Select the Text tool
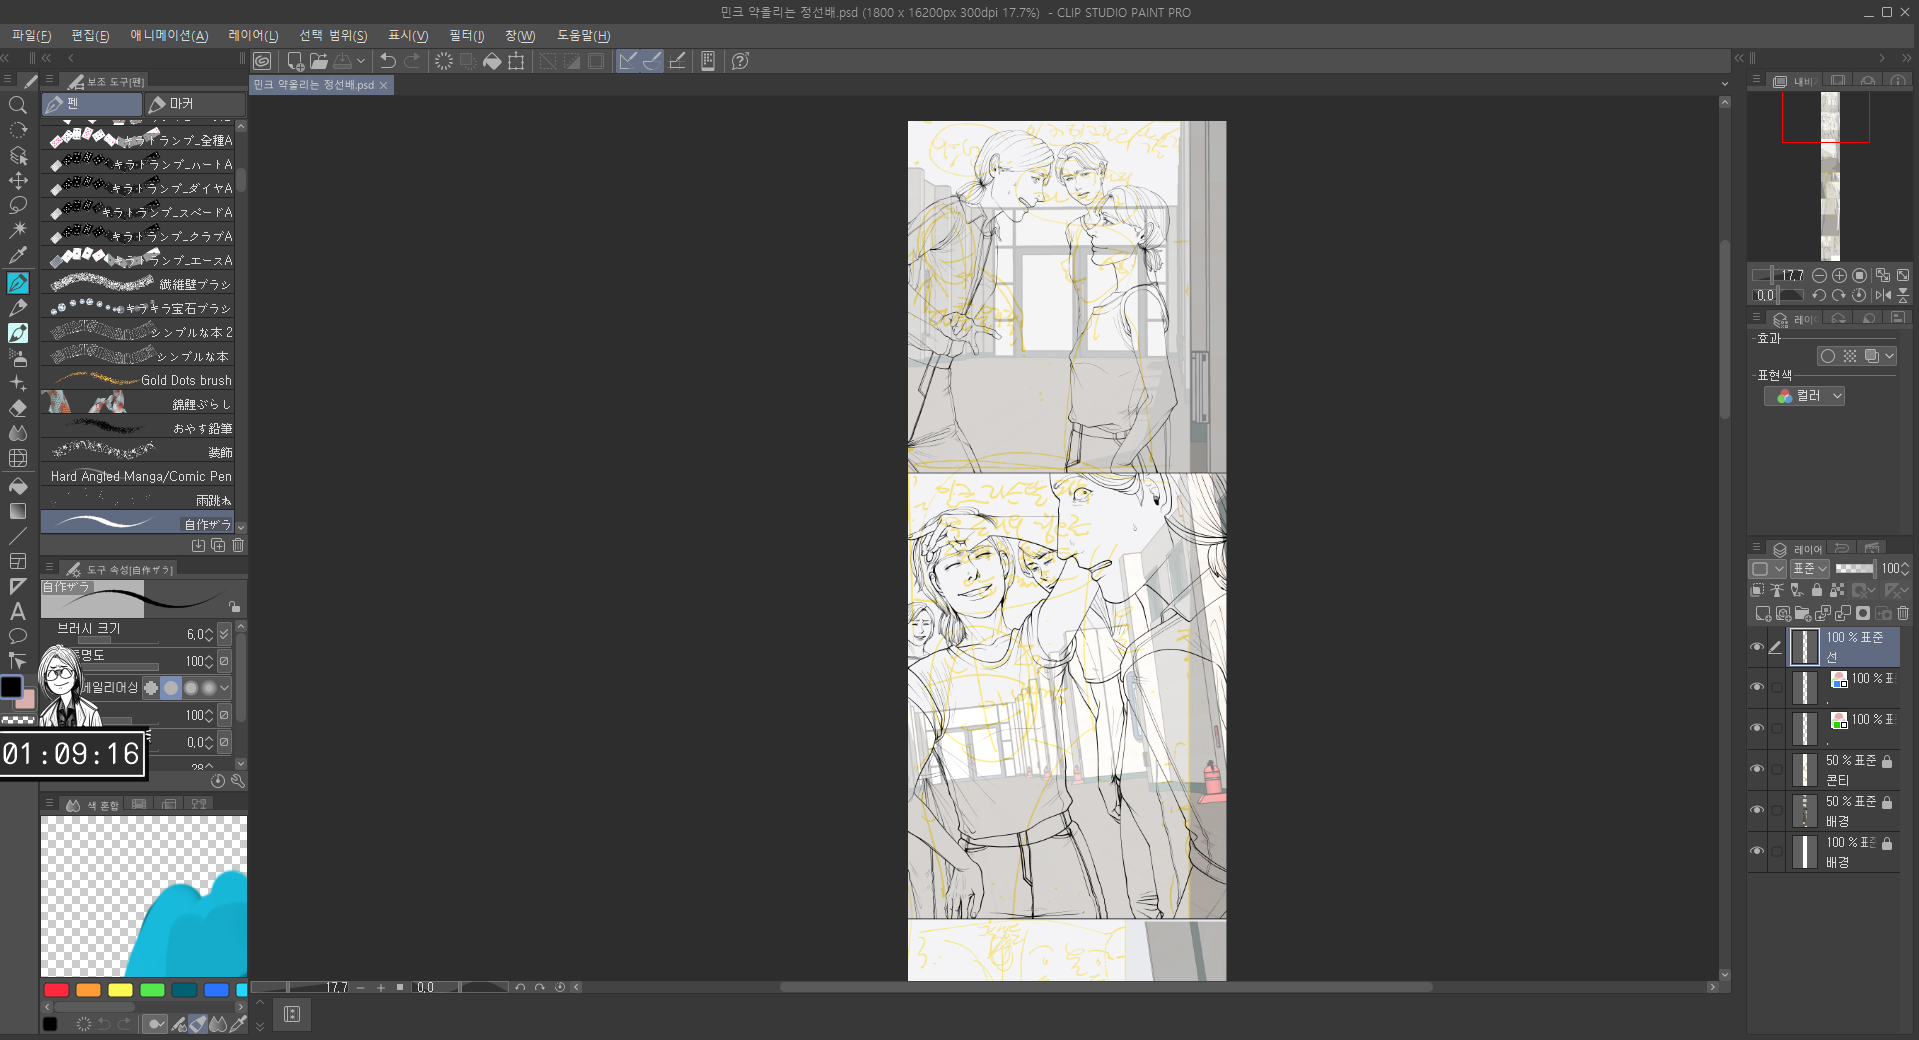Screen dimensions: 1919x1040 [x=18, y=611]
